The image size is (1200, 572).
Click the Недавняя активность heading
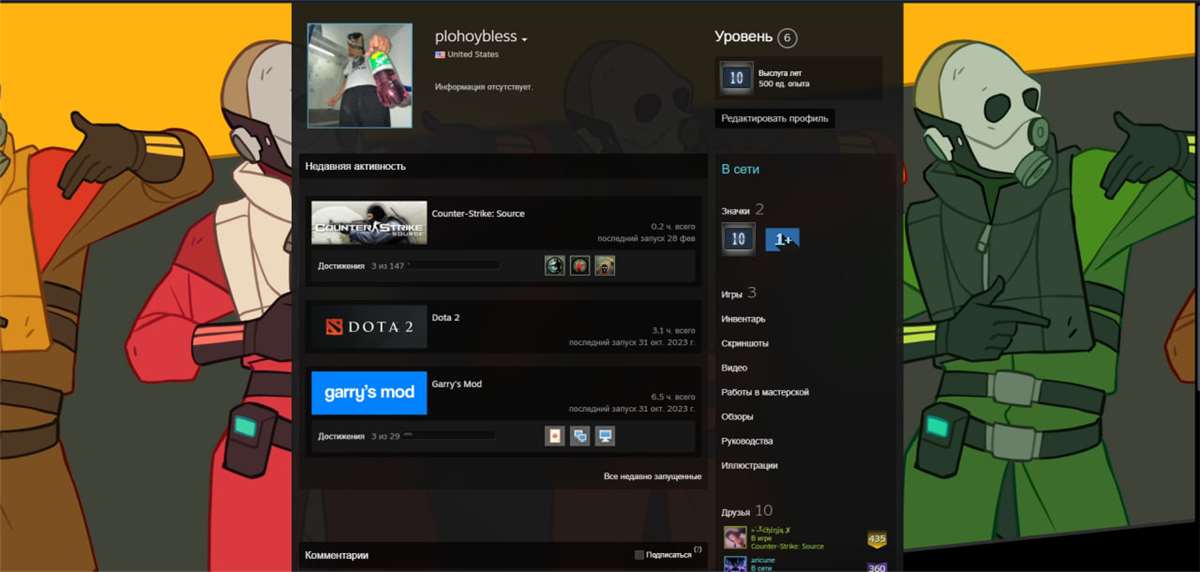click(356, 166)
